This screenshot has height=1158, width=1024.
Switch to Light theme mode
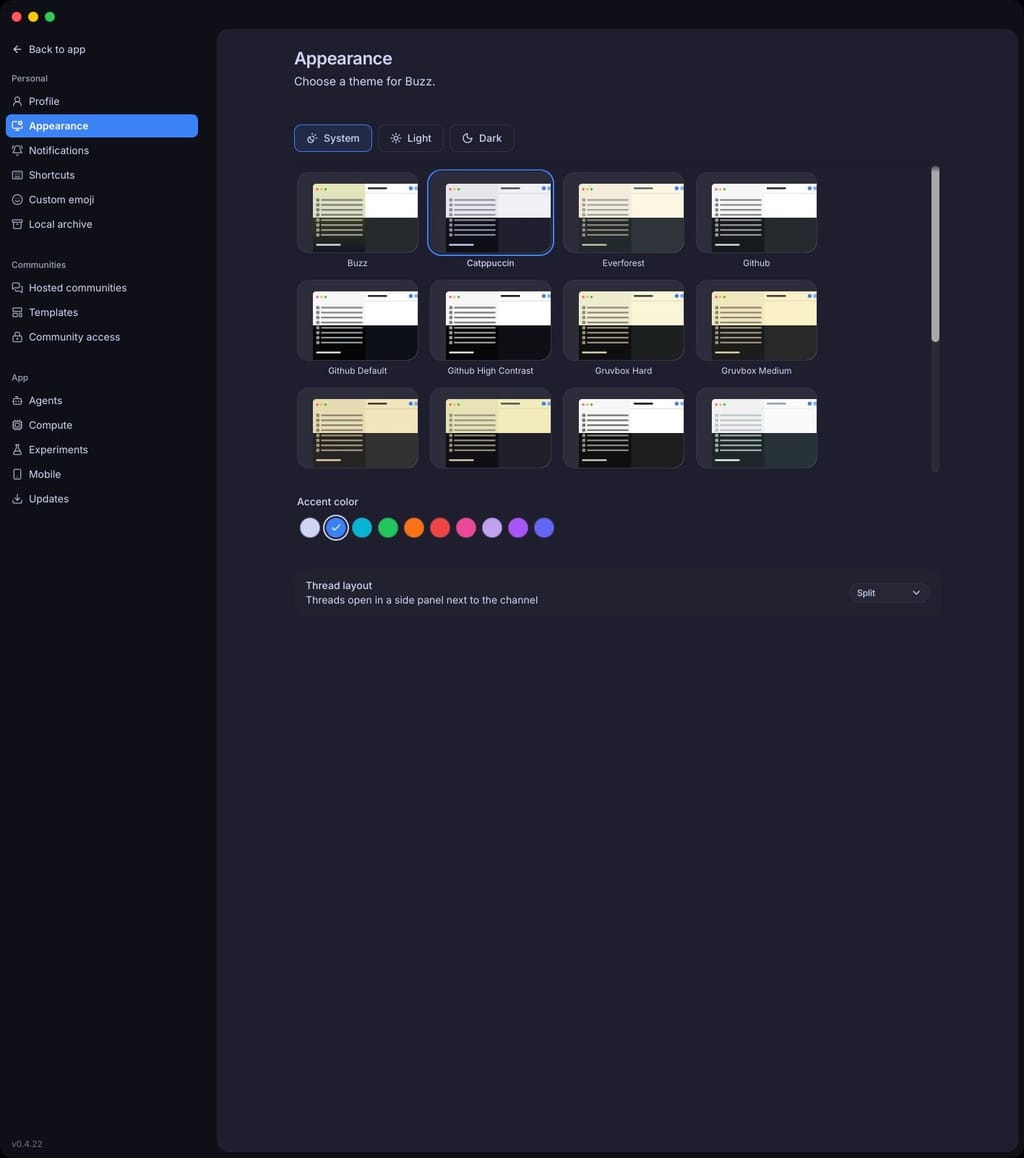click(410, 138)
